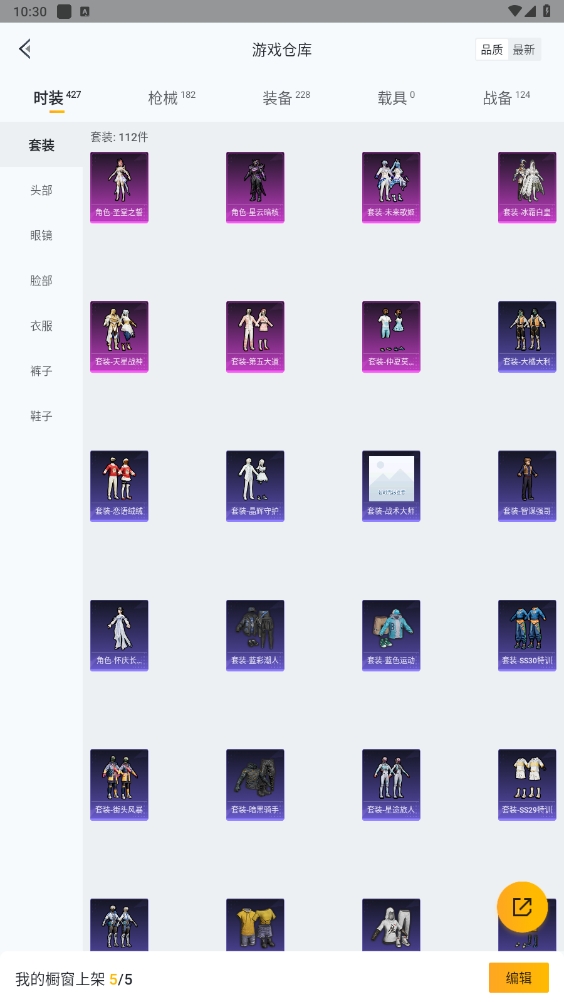
Task: Select the 裤子 sidebar category
Action: [x=42, y=371]
